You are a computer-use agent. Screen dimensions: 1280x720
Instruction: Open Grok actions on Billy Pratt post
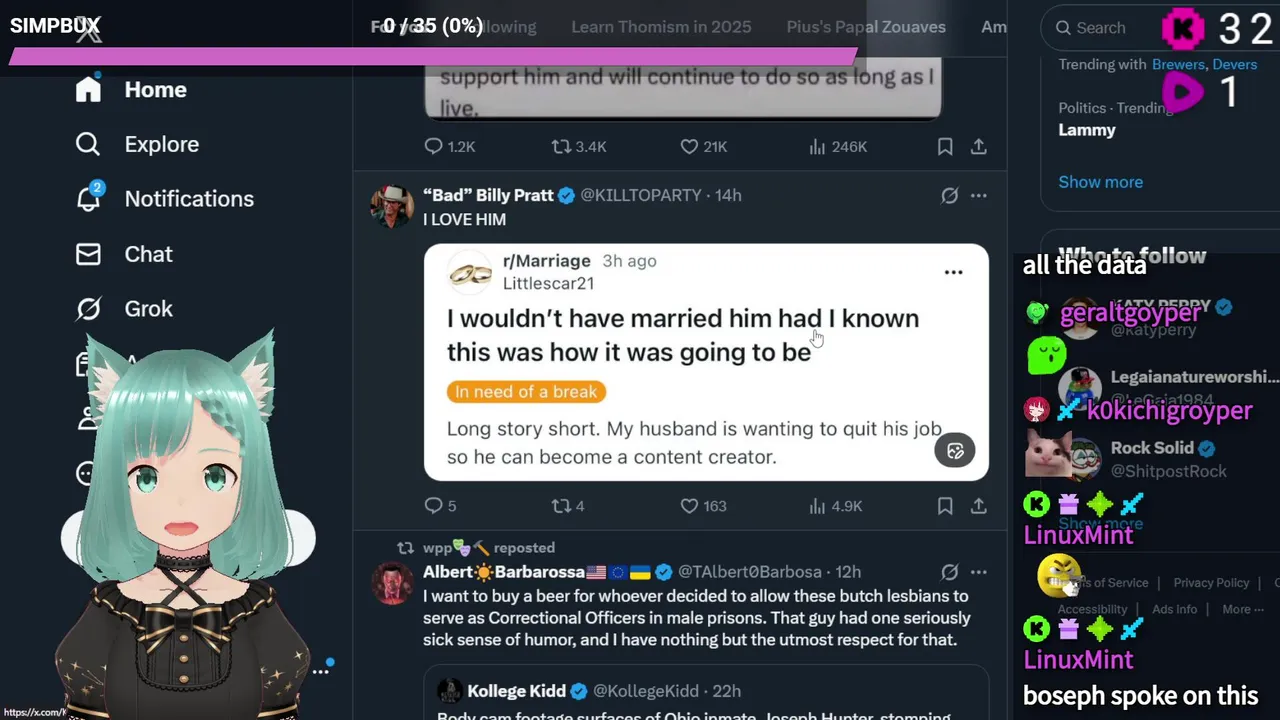[949, 196]
